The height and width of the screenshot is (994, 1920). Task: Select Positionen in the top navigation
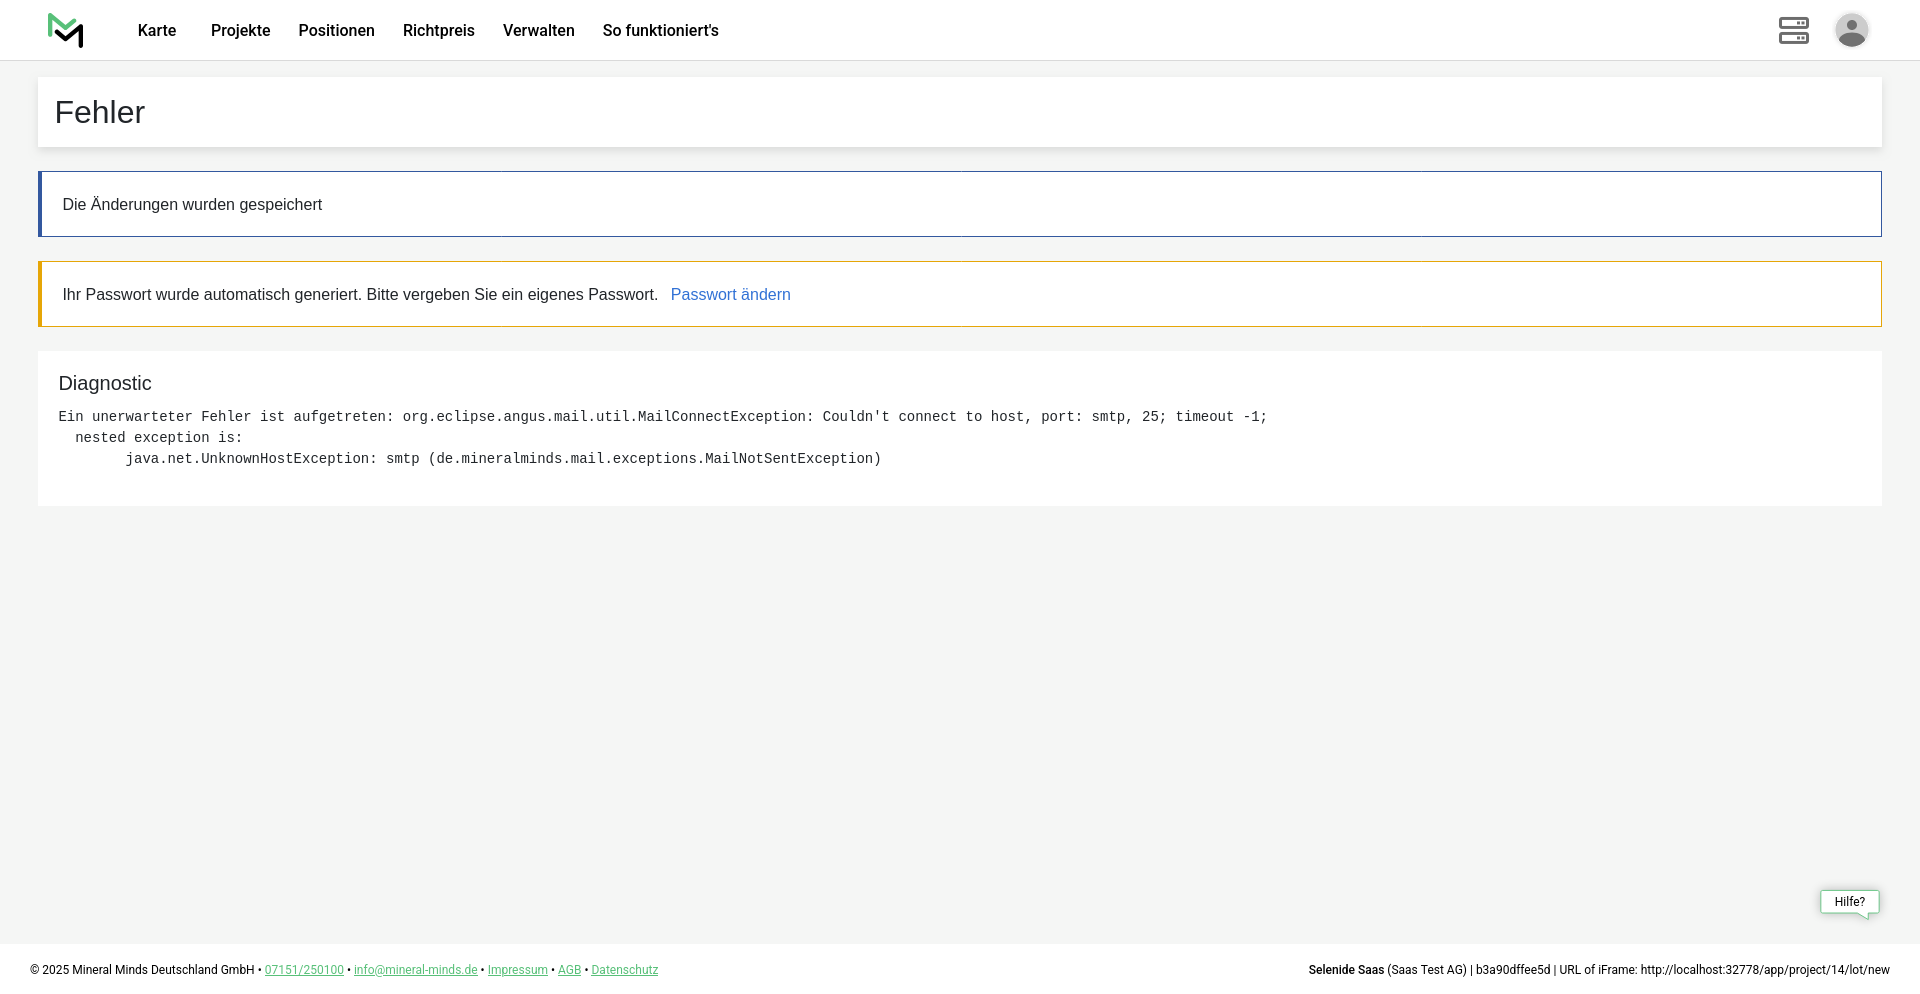pos(336,31)
